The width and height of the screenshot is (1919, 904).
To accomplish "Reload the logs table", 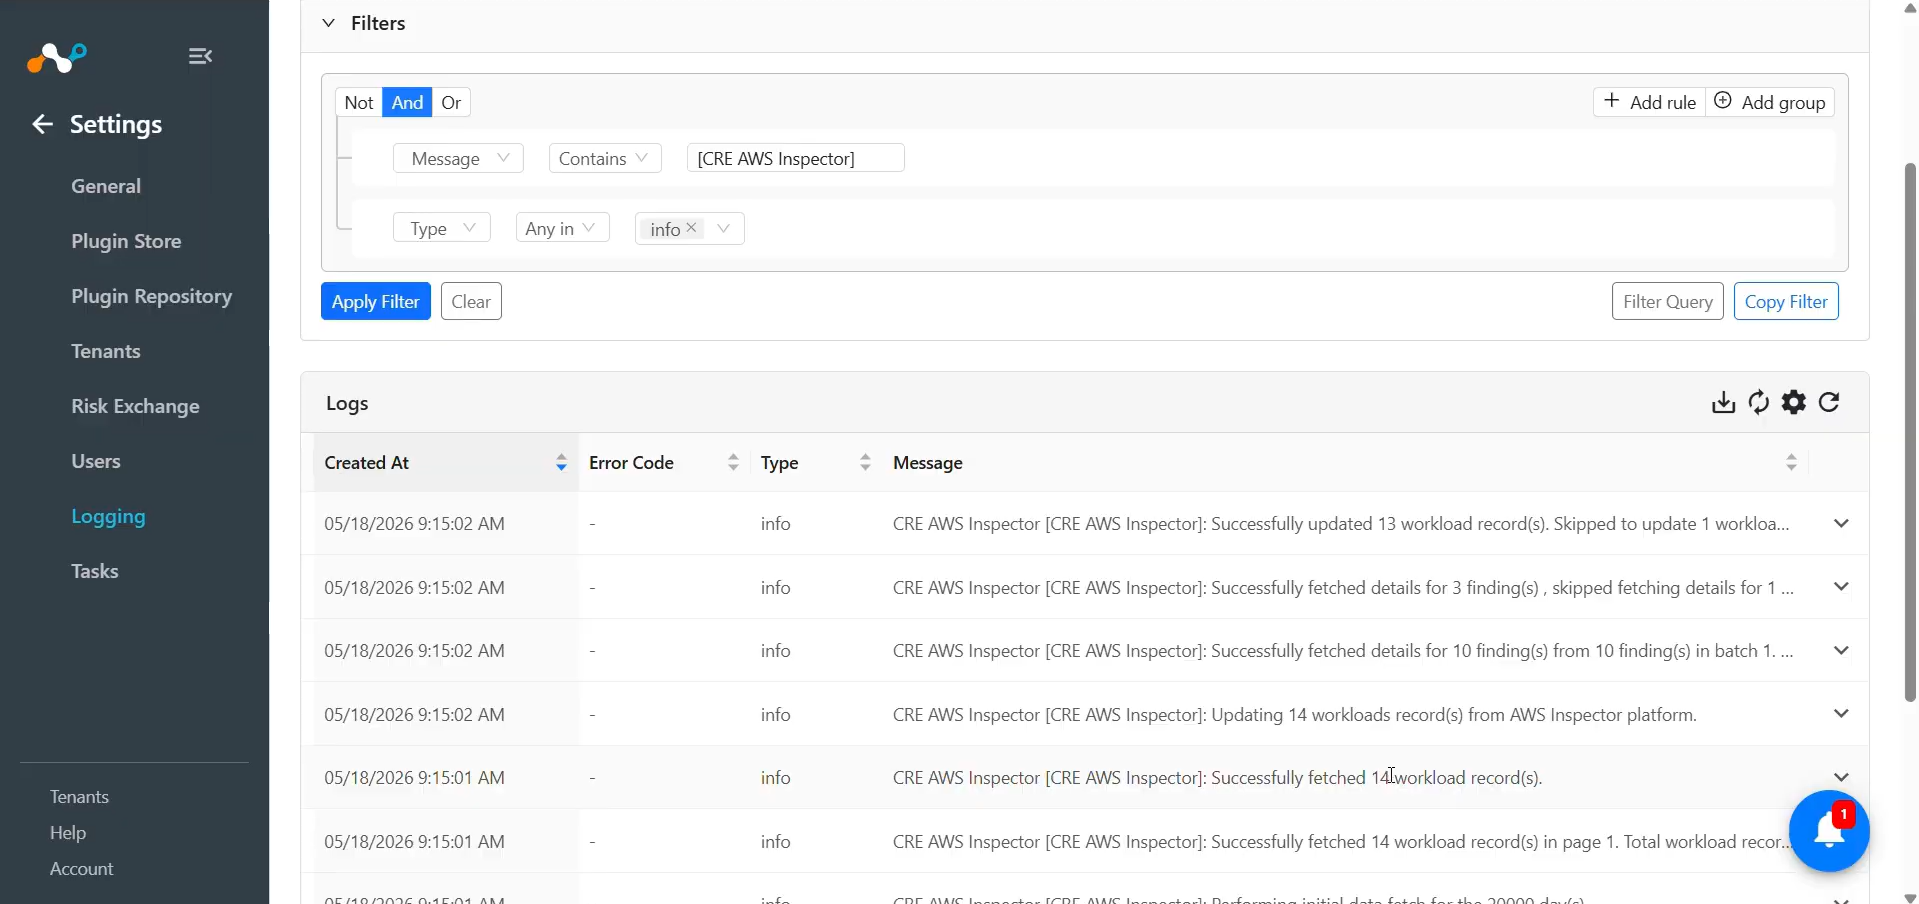I will click(x=1829, y=402).
